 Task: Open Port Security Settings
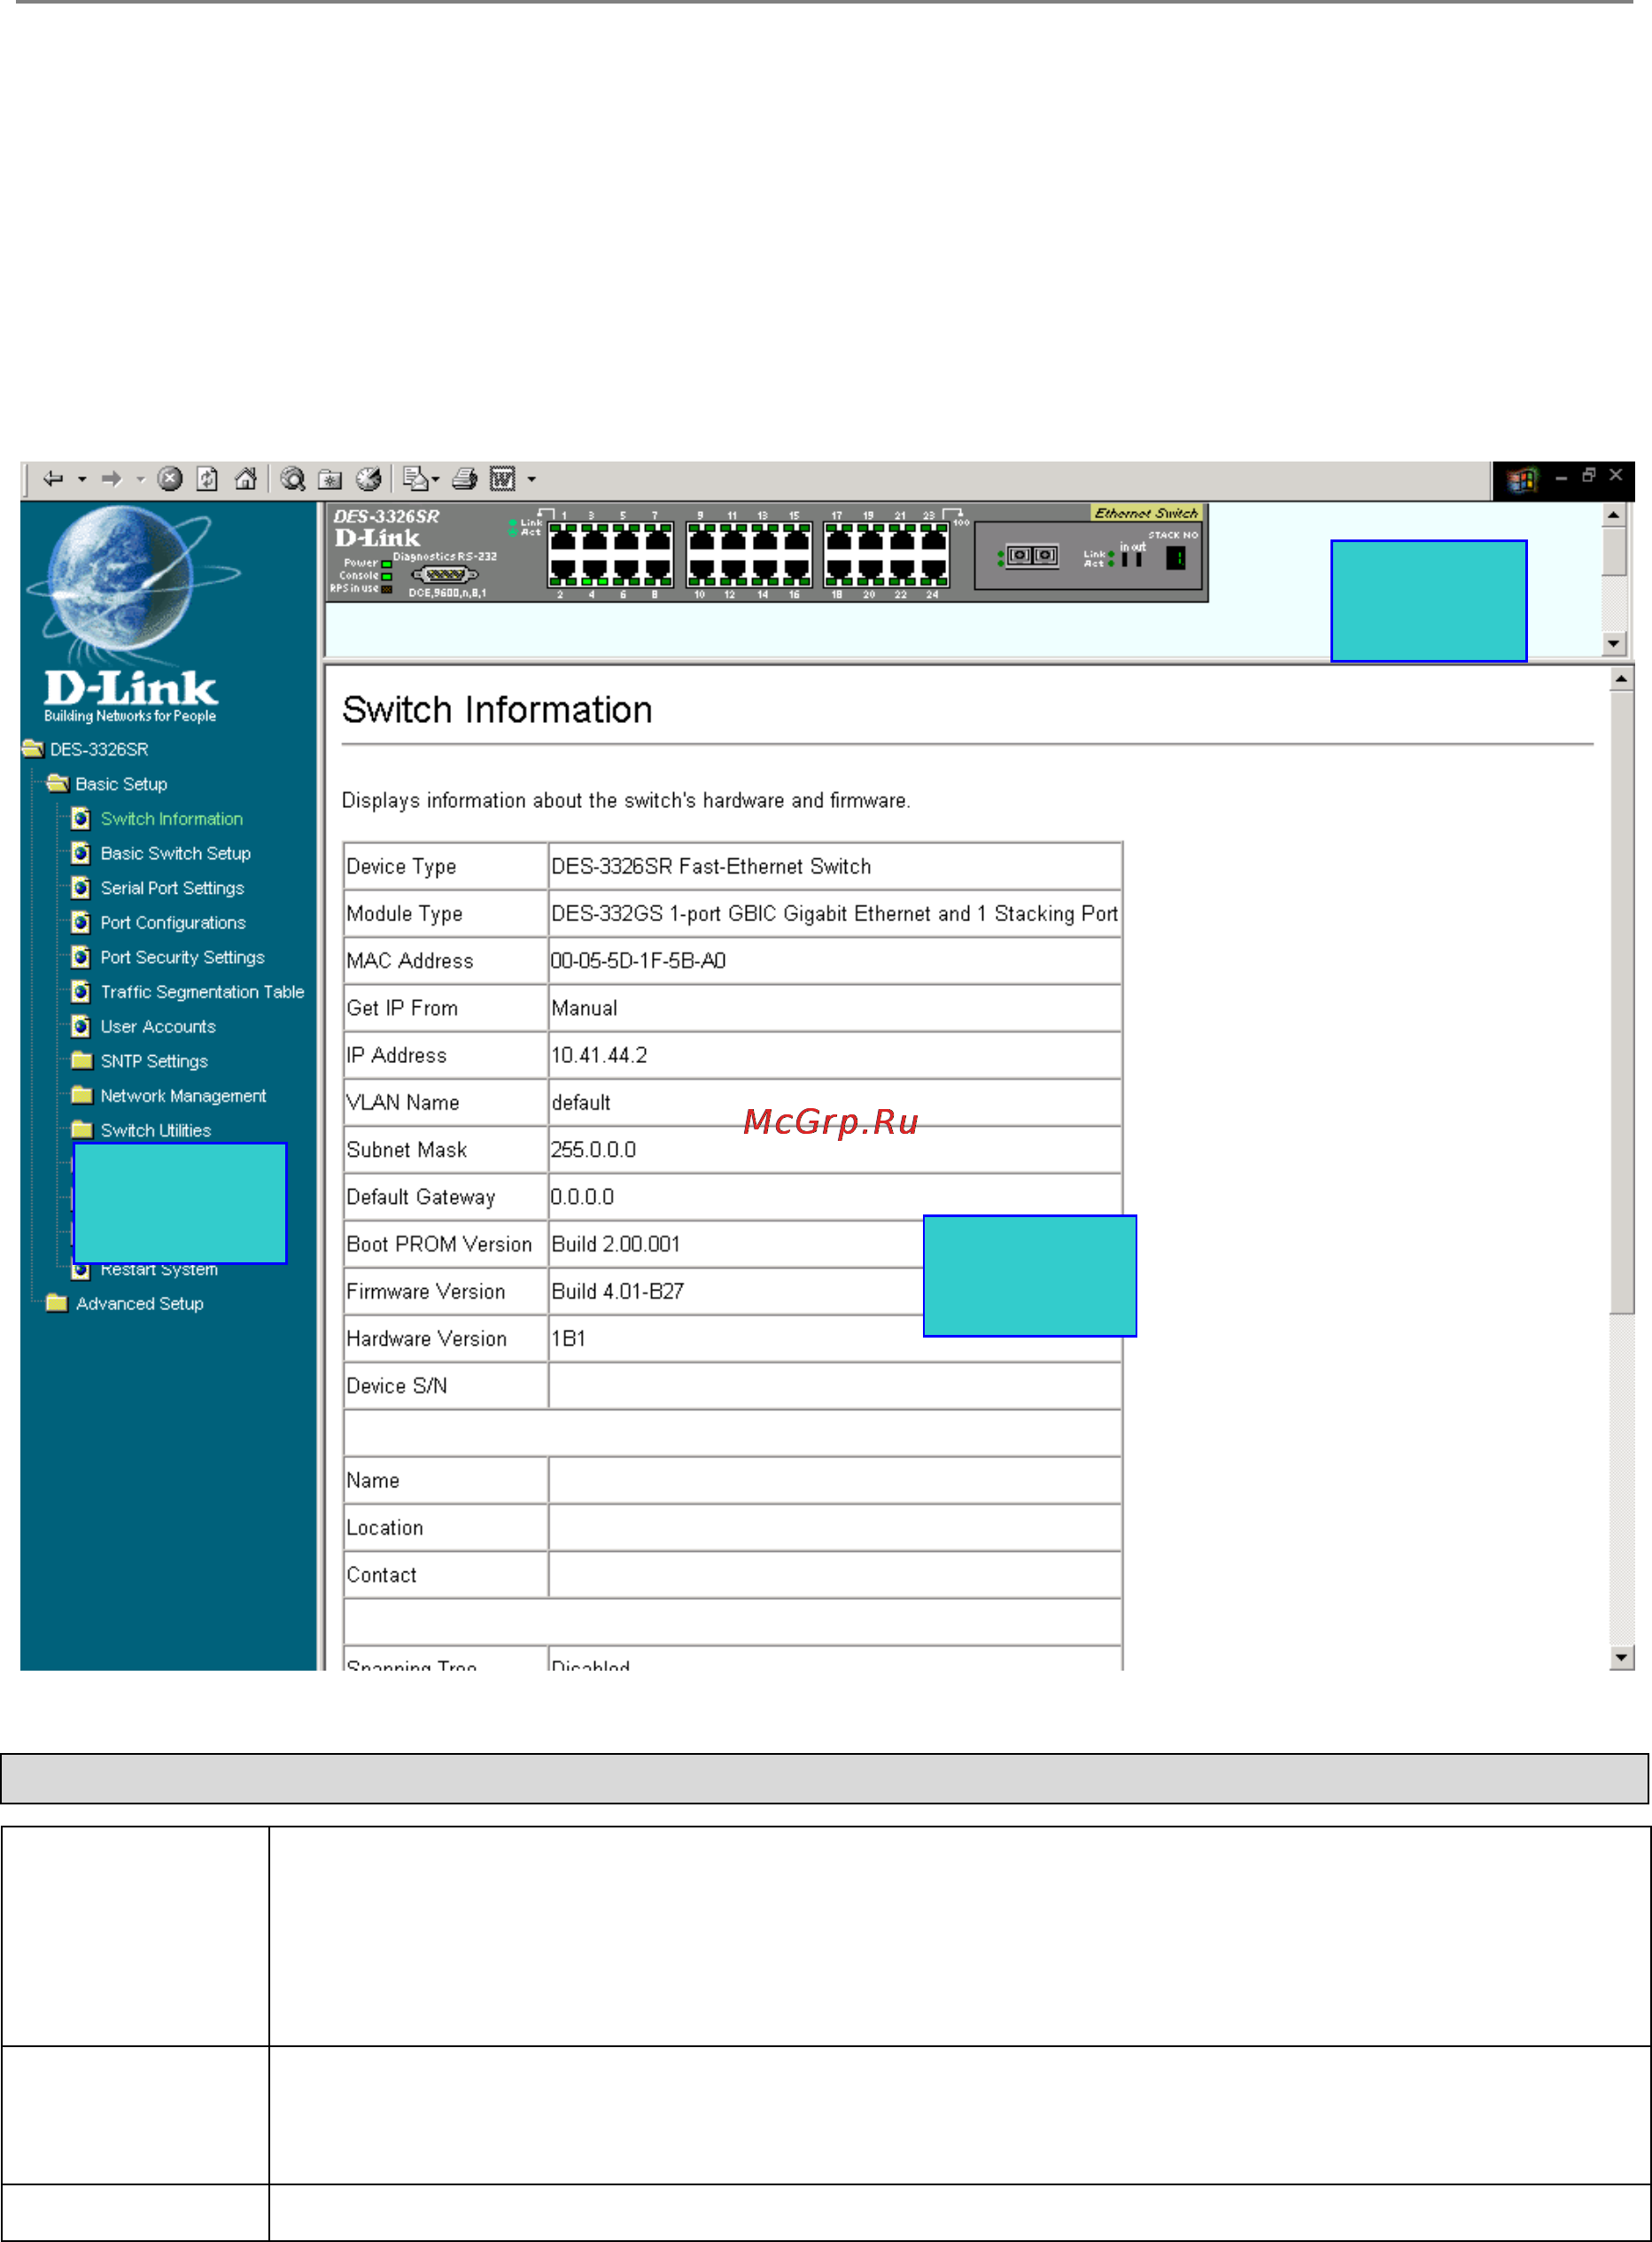(x=182, y=957)
